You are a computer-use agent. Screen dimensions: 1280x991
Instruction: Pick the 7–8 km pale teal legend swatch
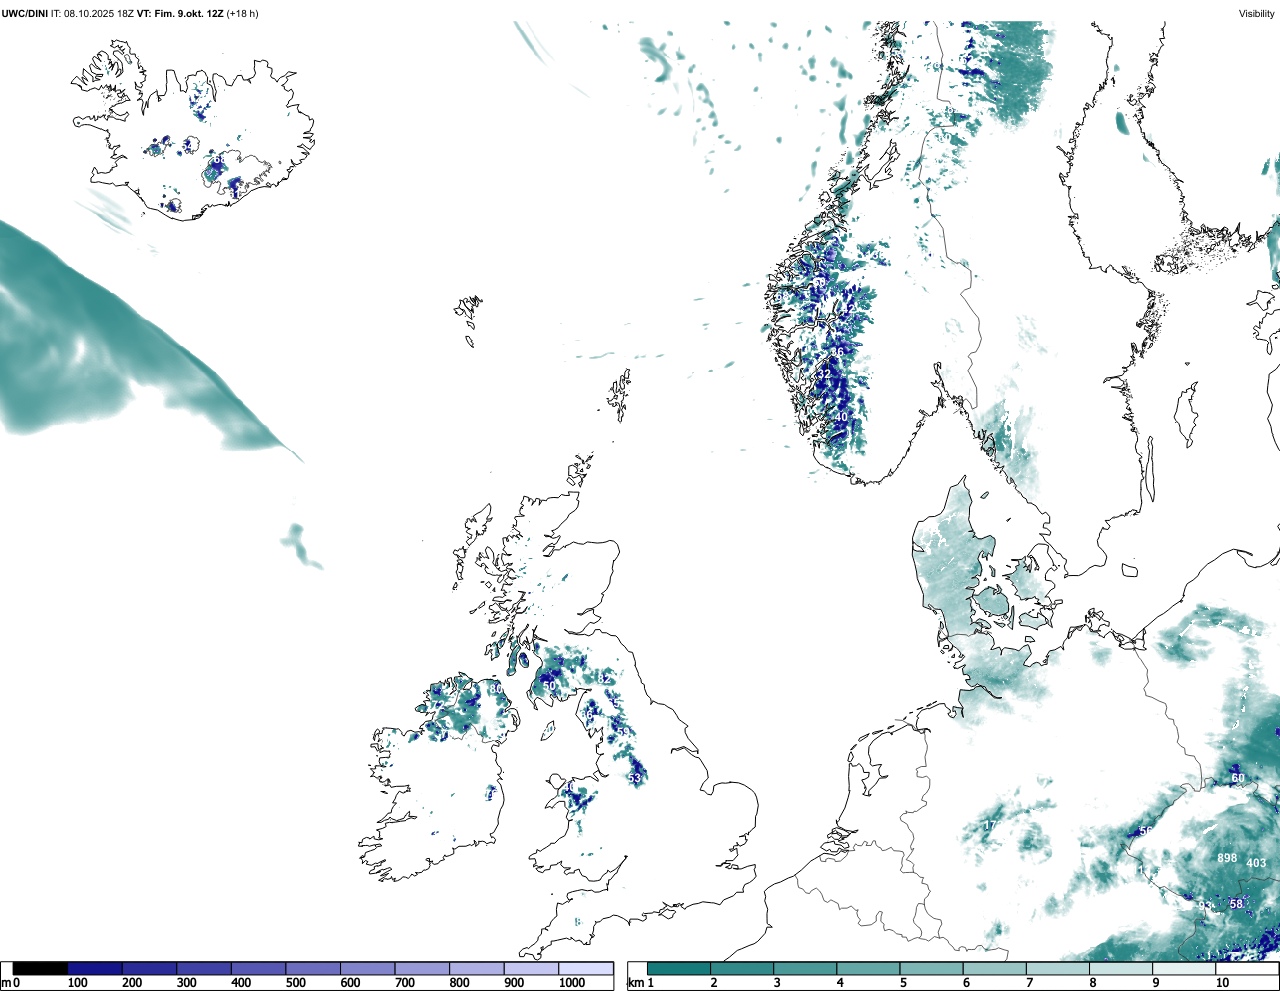pos(1057,969)
